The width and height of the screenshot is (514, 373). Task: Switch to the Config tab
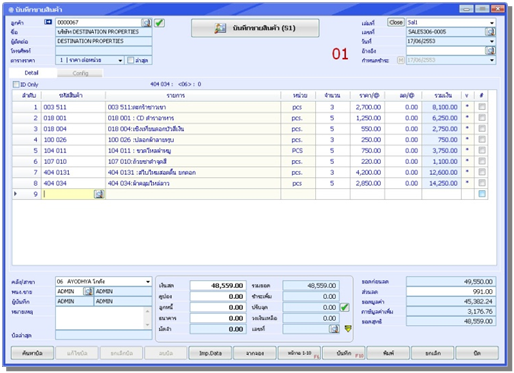tap(80, 73)
